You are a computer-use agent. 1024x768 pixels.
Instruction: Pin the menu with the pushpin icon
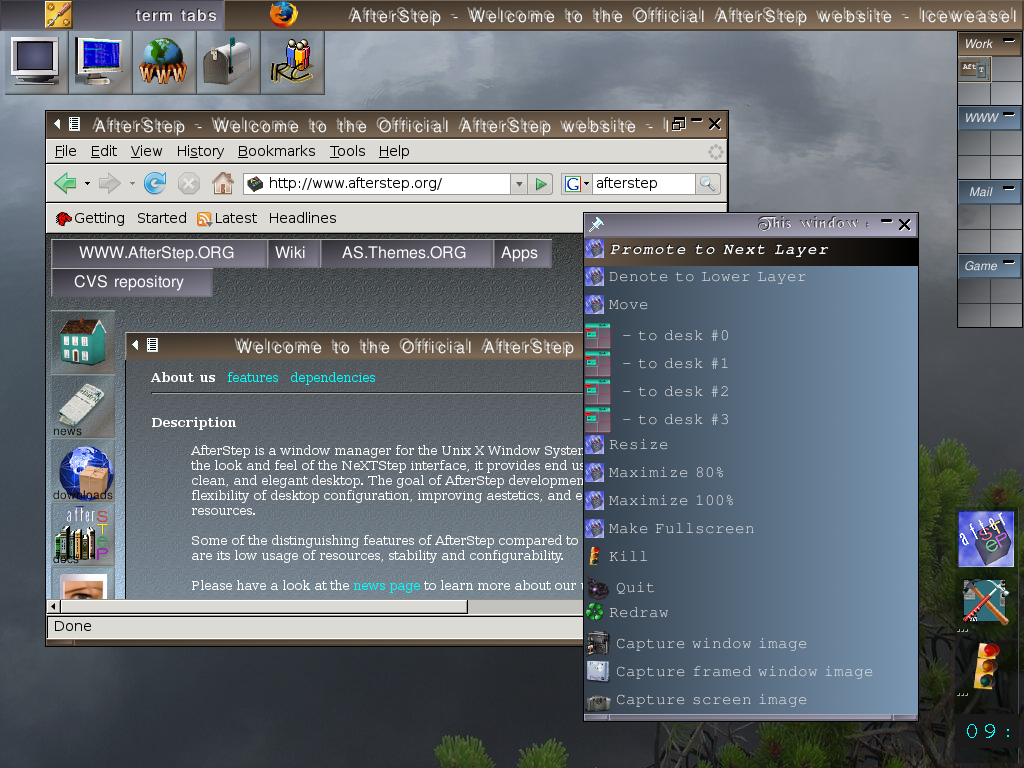point(596,225)
